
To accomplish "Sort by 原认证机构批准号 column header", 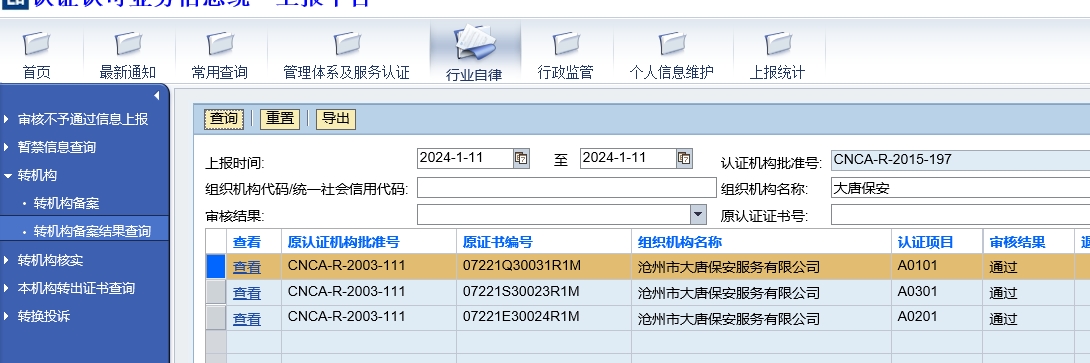I will (343, 242).
